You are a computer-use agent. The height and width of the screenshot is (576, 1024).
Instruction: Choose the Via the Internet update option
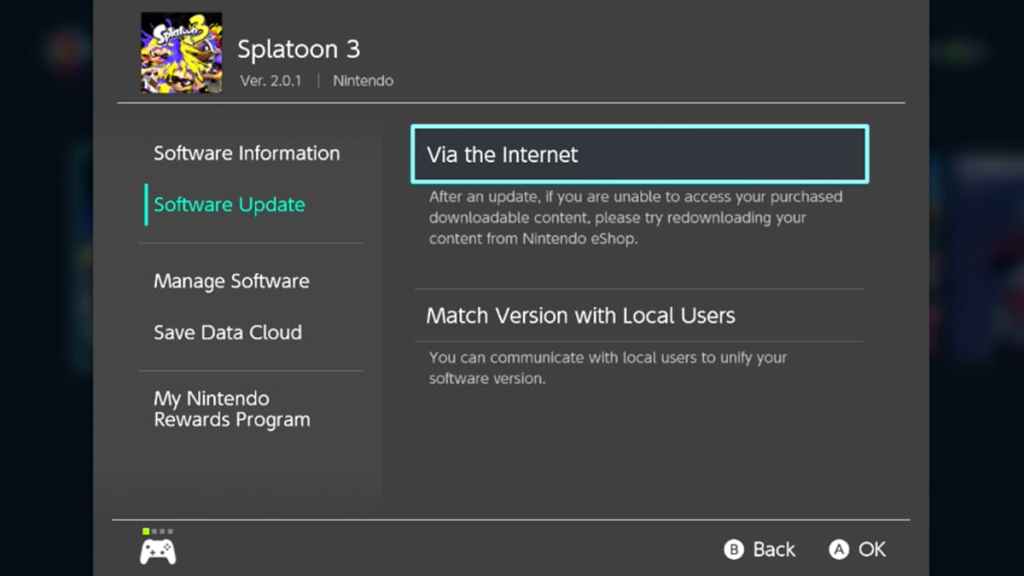coord(639,155)
